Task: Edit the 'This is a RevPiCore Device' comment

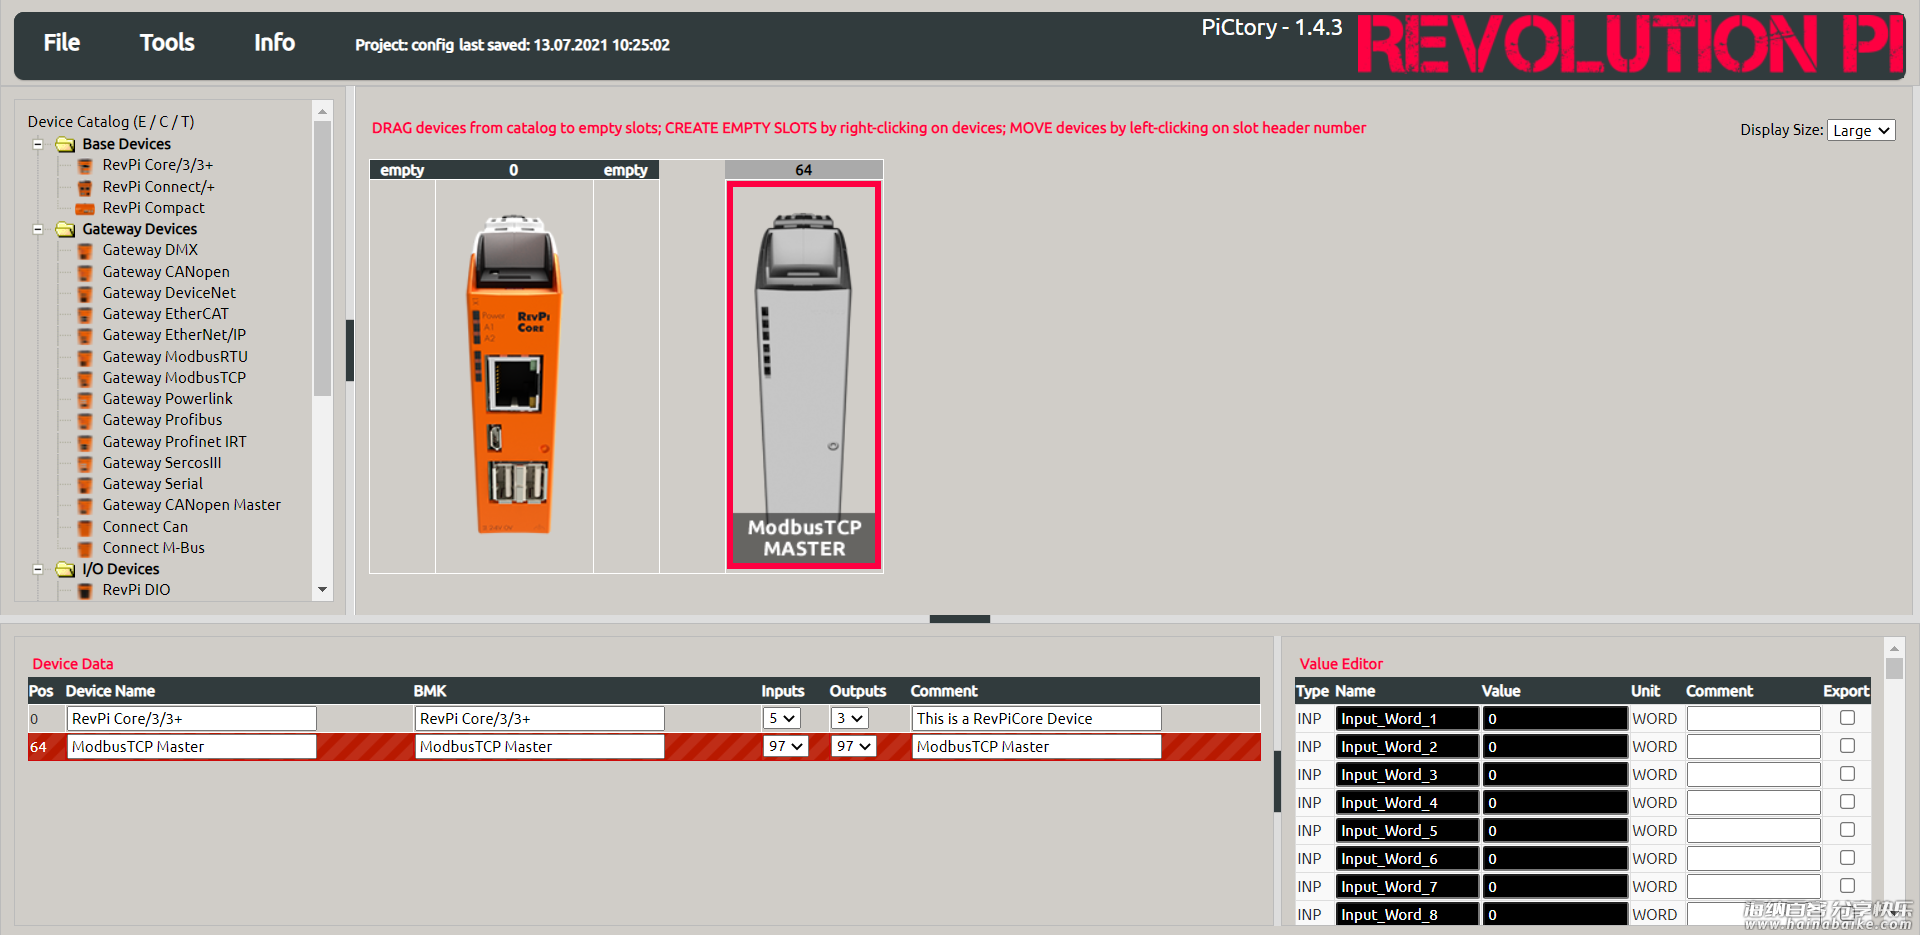Action: 1036,718
